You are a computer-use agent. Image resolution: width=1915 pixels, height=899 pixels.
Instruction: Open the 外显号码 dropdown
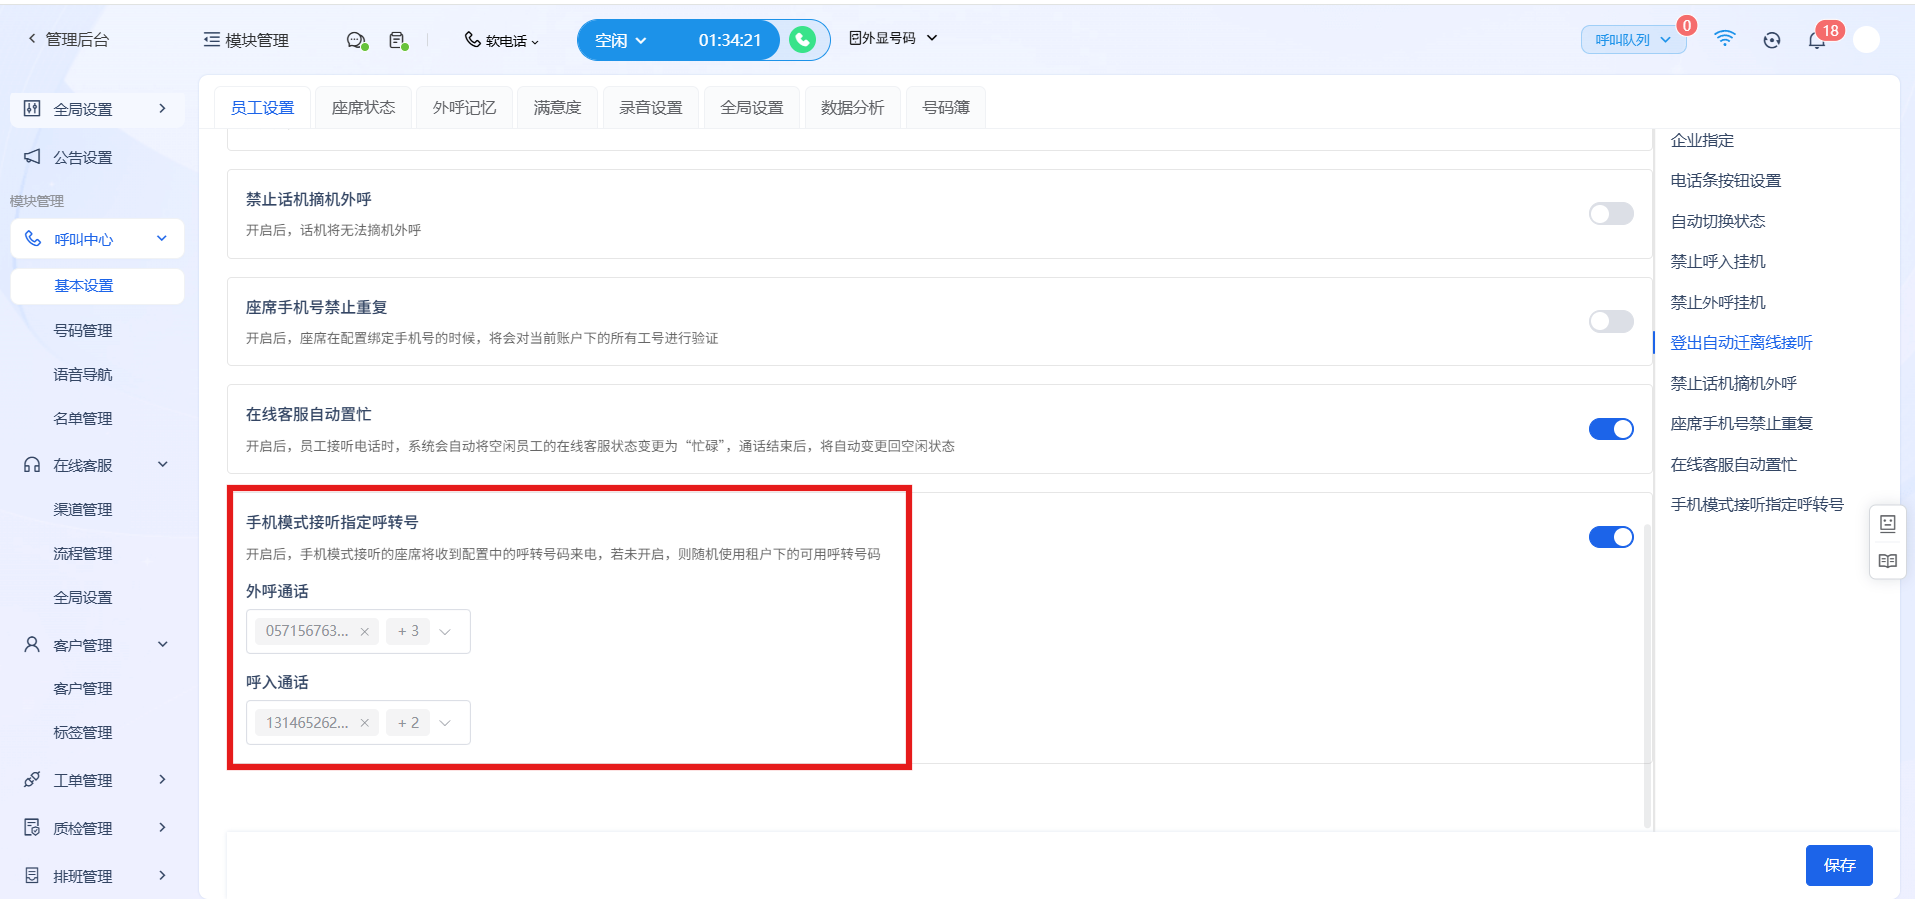[893, 38]
